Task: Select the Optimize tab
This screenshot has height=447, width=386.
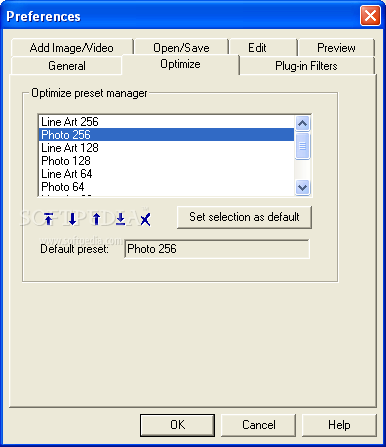Action: click(x=180, y=64)
